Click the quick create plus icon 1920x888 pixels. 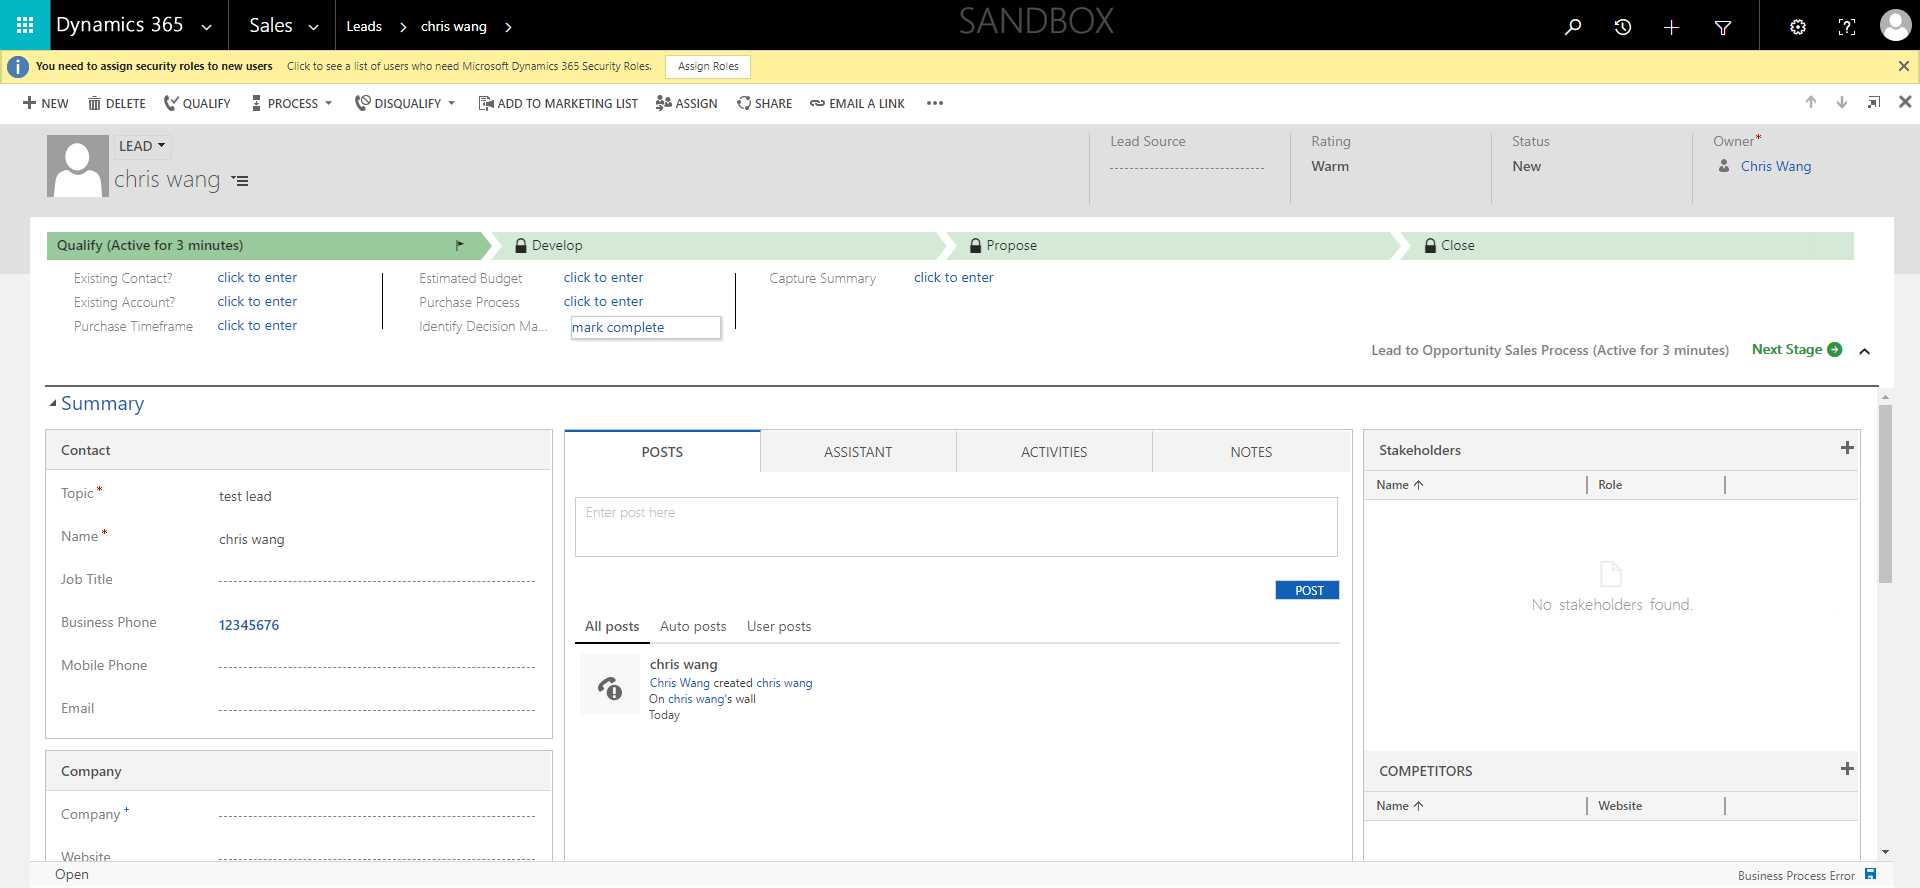[x=1671, y=27]
